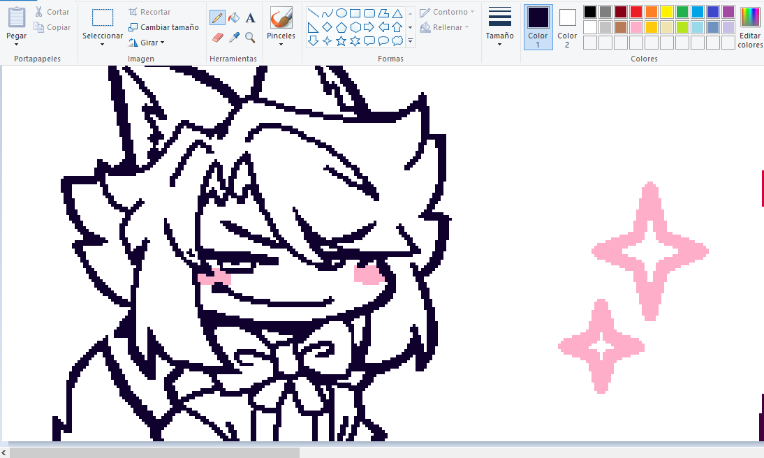The height and width of the screenshot is (458, 764).
Task: Choose the Right triangle shape
Action: pos(313,27)
